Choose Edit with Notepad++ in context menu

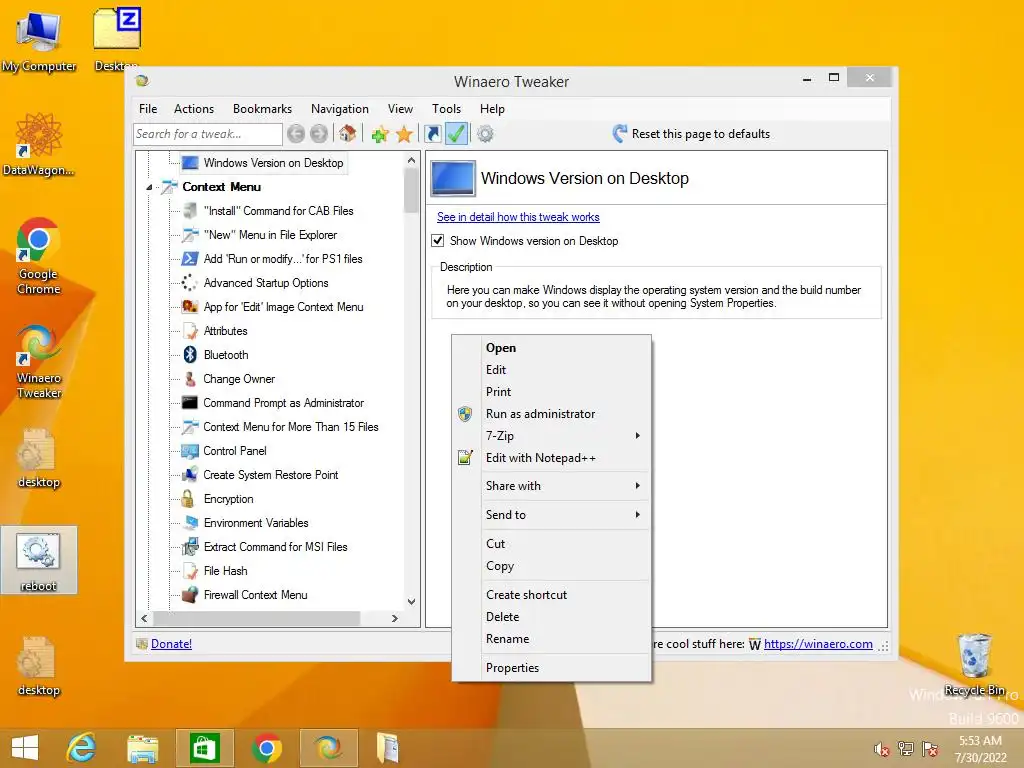tap(552, 458)
